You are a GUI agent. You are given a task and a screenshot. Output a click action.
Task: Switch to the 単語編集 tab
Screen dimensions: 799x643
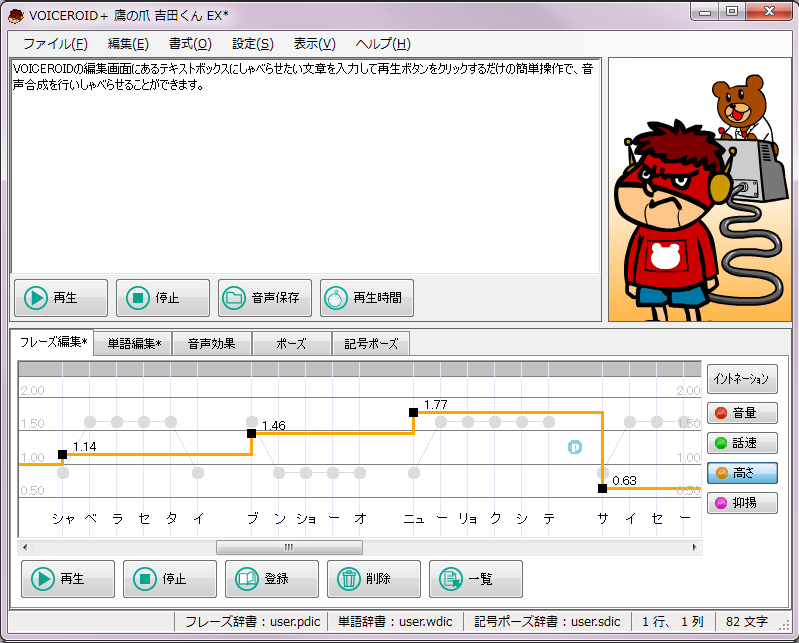[x=134, y=344]
